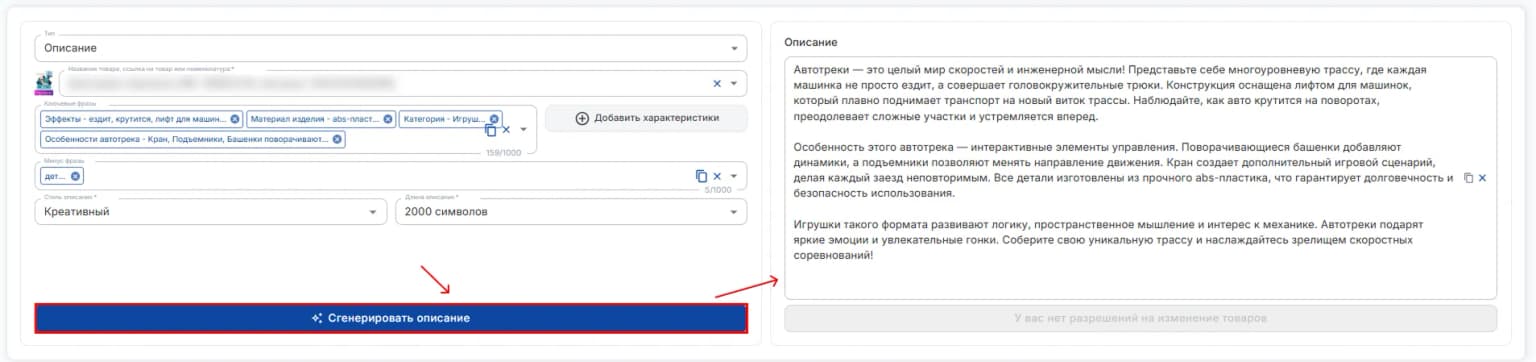This screenshot has height=362, width=1536.
Task: Clear all key phrases
Action: tap(506, 129)
